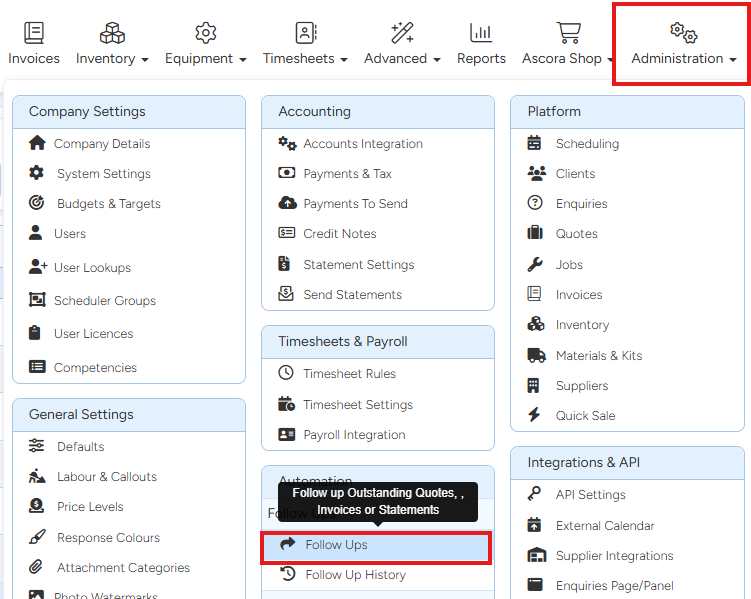Select Follow Ups under Automation

pyautogui.click(x=336, y=545)
